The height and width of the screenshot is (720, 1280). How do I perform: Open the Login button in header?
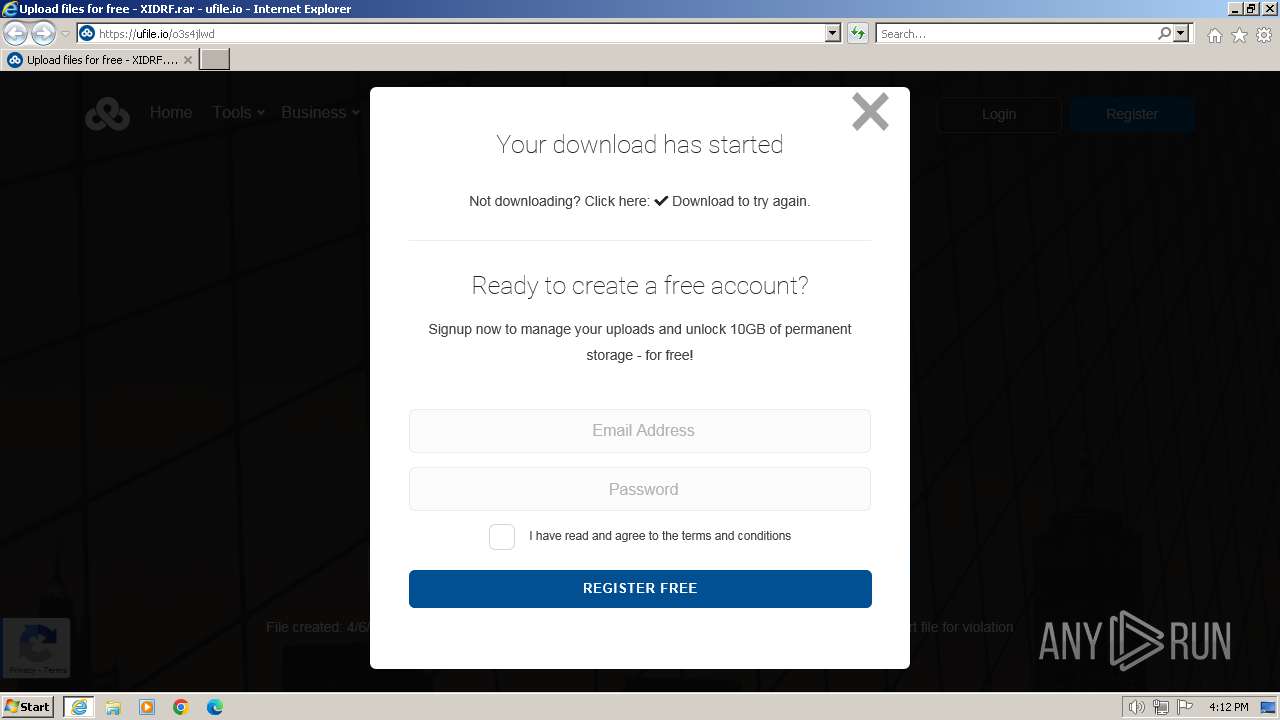coord(999,114)
